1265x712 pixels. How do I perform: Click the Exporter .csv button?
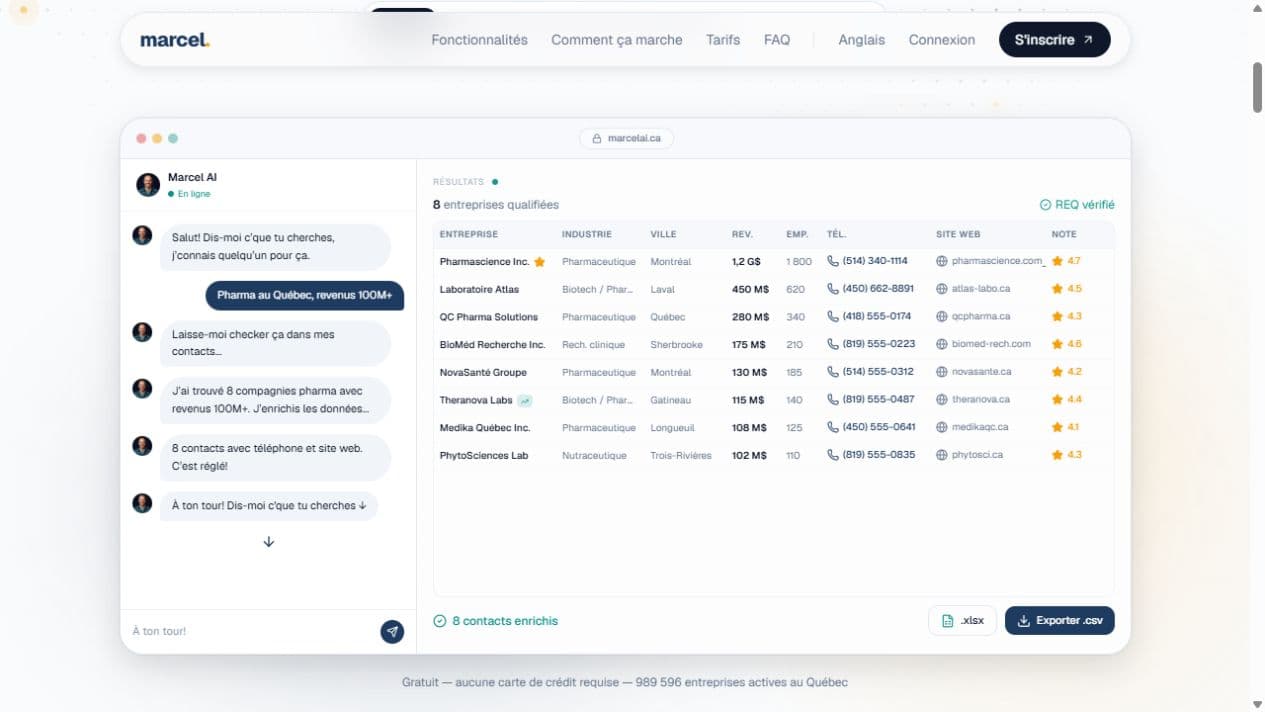coord(1060,621)
